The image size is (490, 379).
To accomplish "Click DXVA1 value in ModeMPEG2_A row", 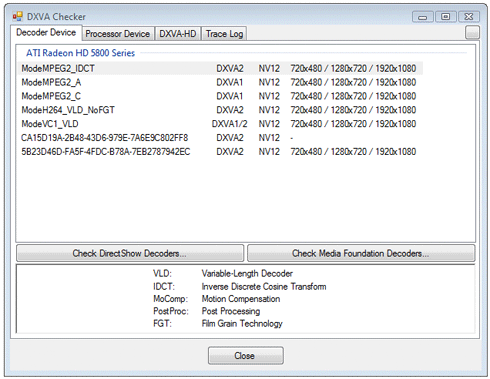I will (230, 82).
